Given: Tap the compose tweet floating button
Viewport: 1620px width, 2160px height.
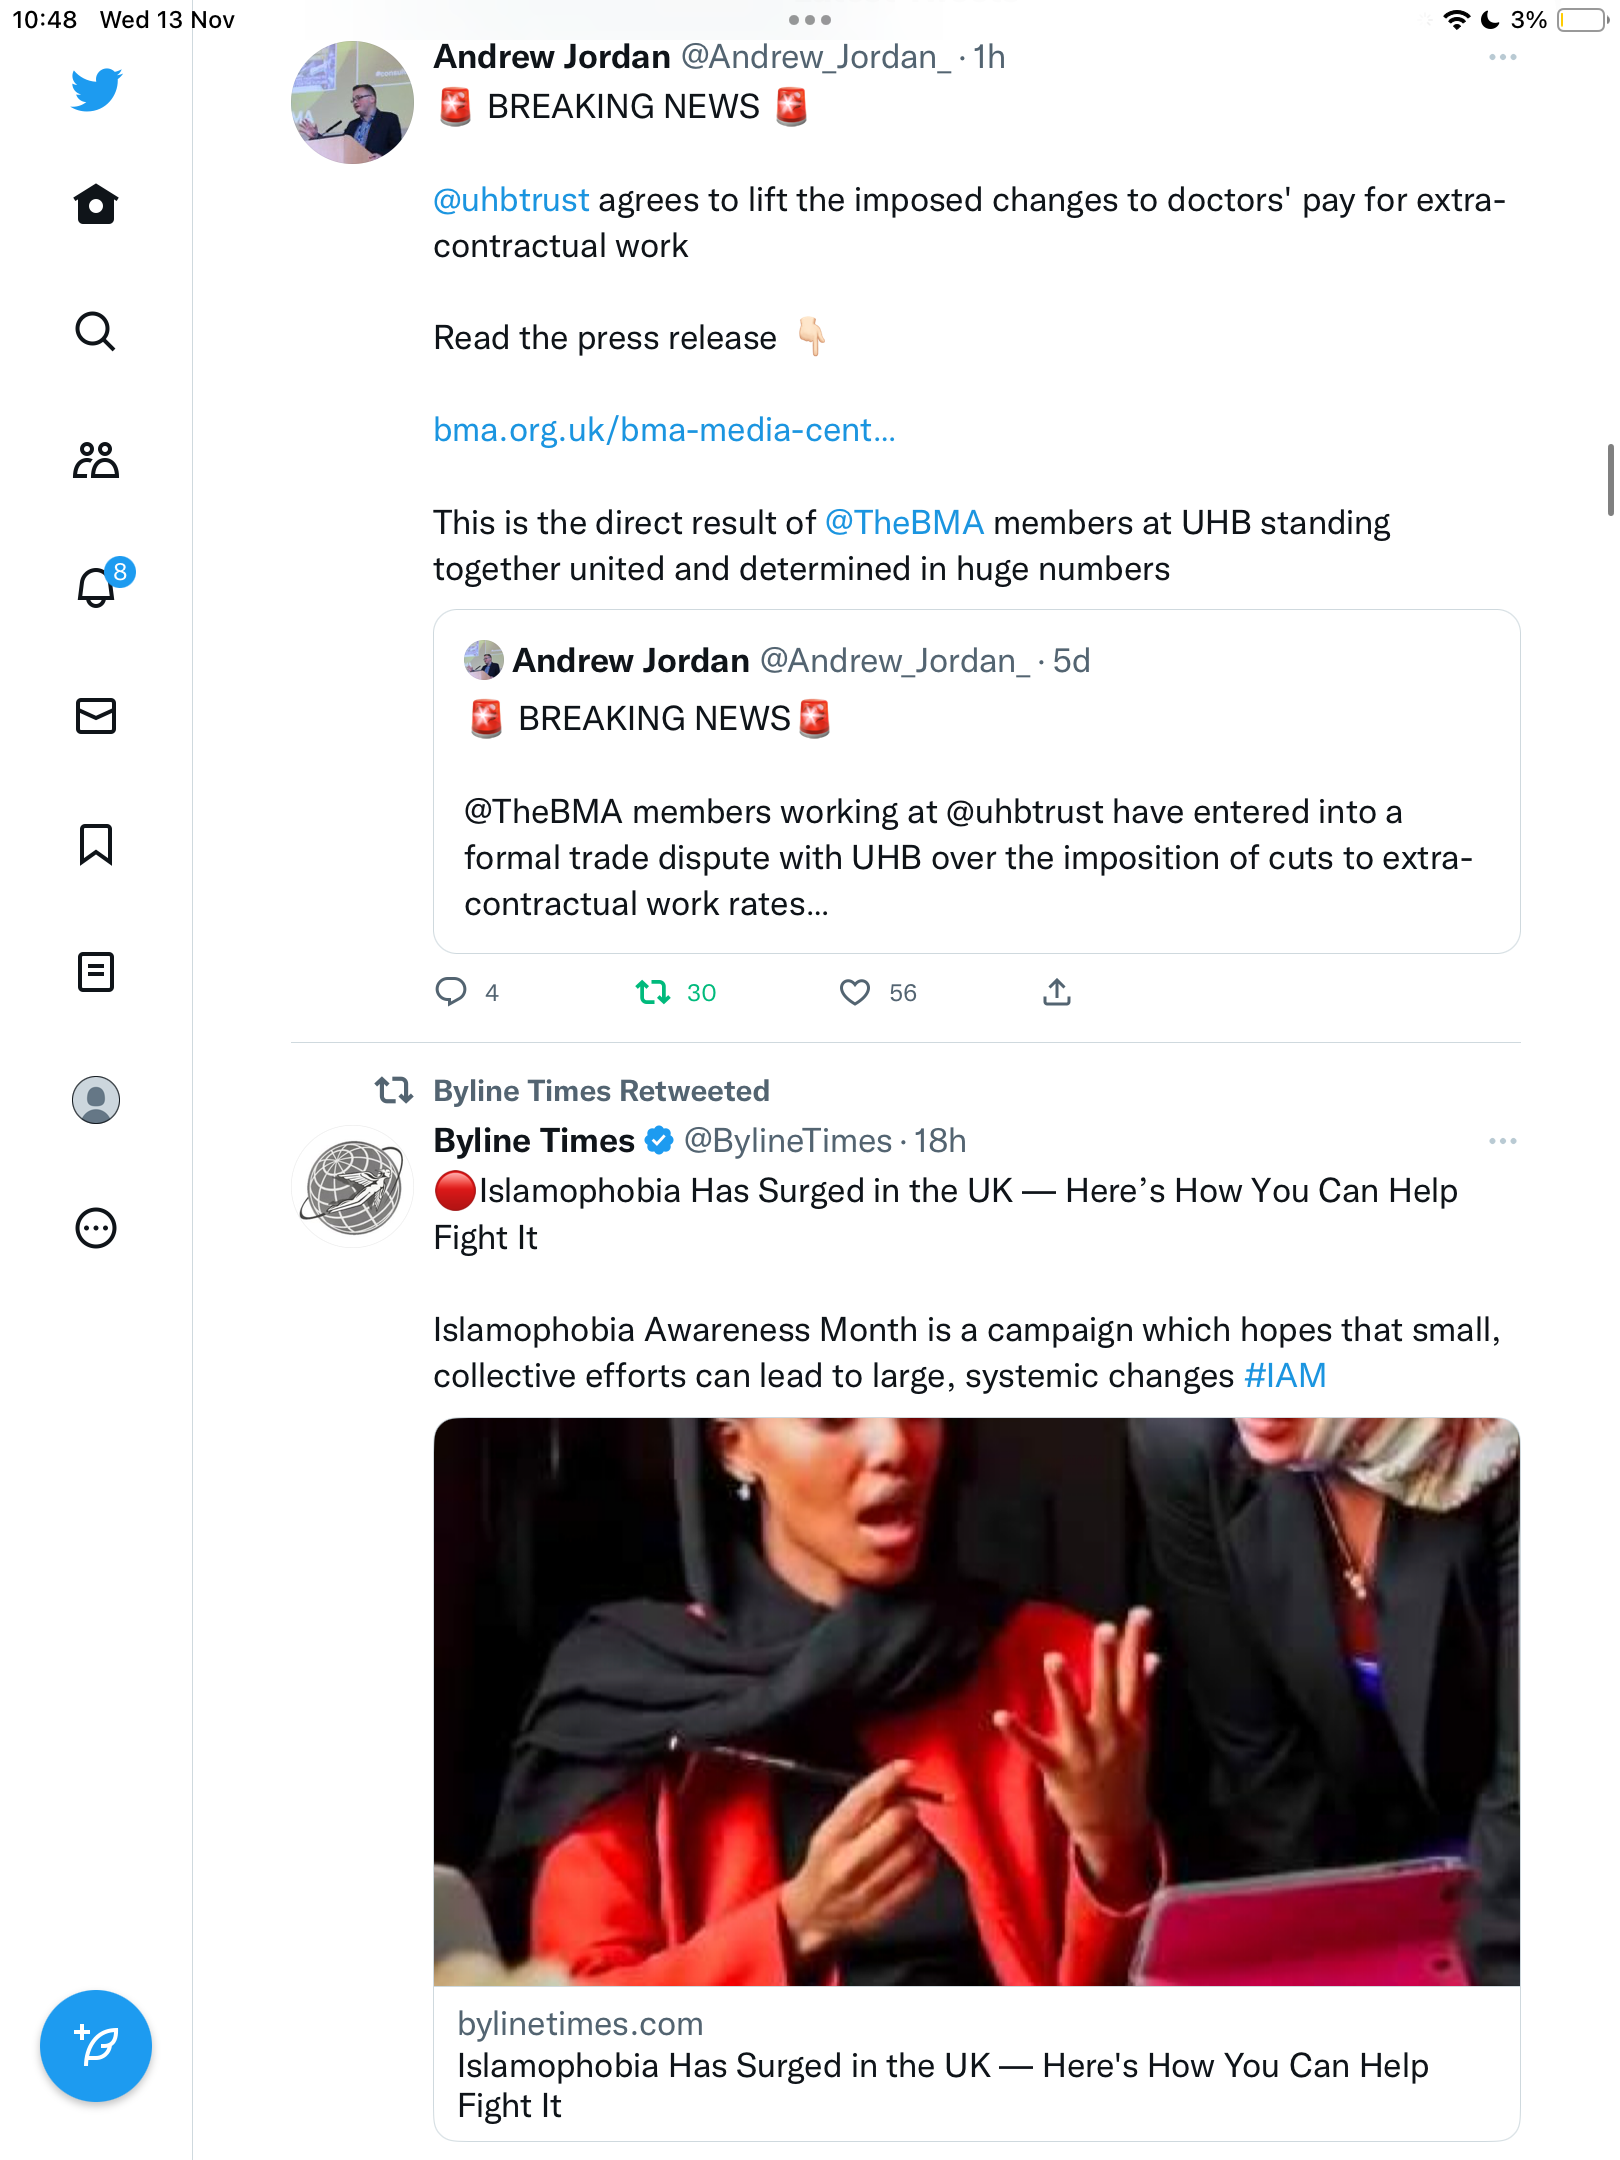Looking at the screenshot, I should coord(96,2046).
